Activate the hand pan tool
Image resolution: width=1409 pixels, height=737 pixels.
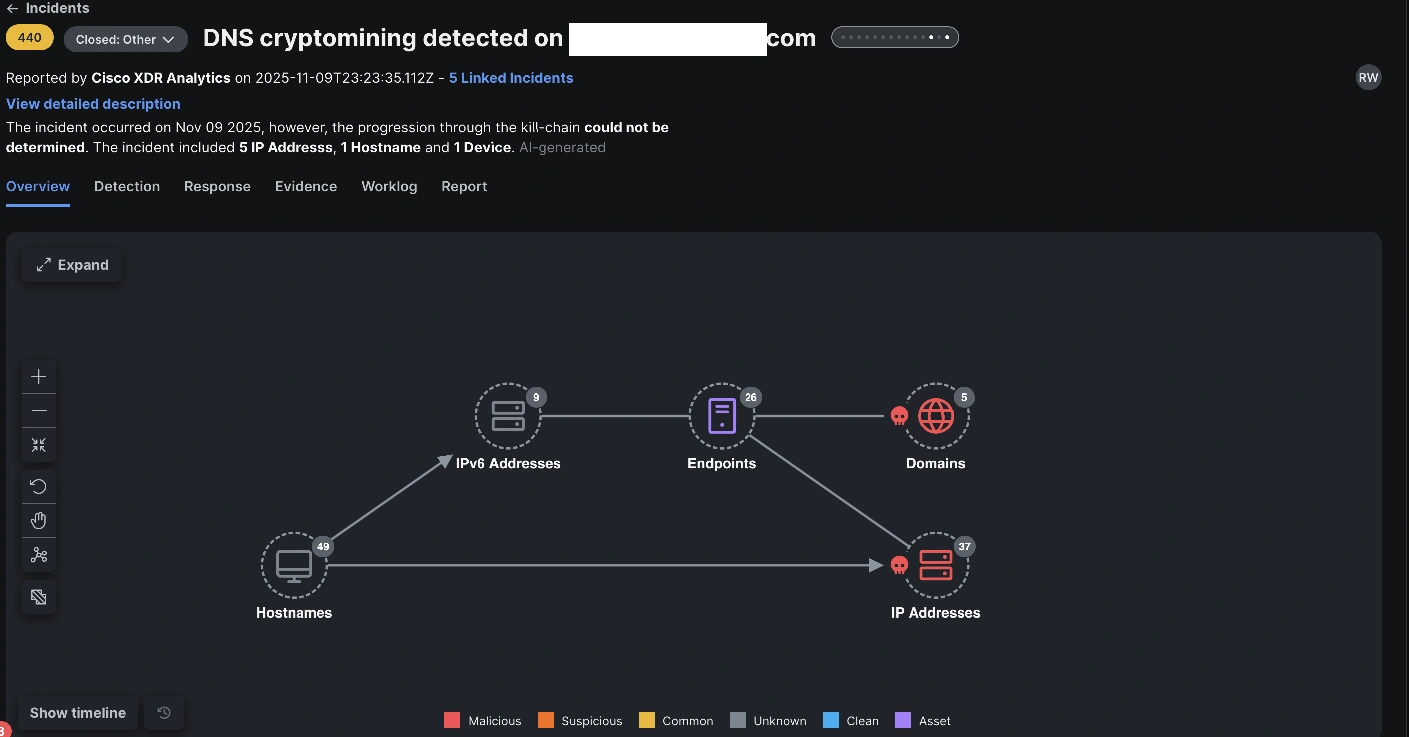tap(39, 520)
